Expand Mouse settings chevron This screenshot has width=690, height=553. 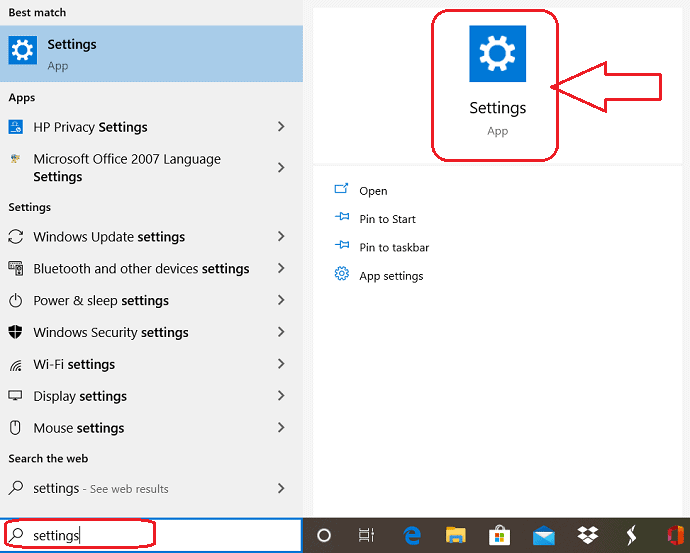click(x=281, y=428)
